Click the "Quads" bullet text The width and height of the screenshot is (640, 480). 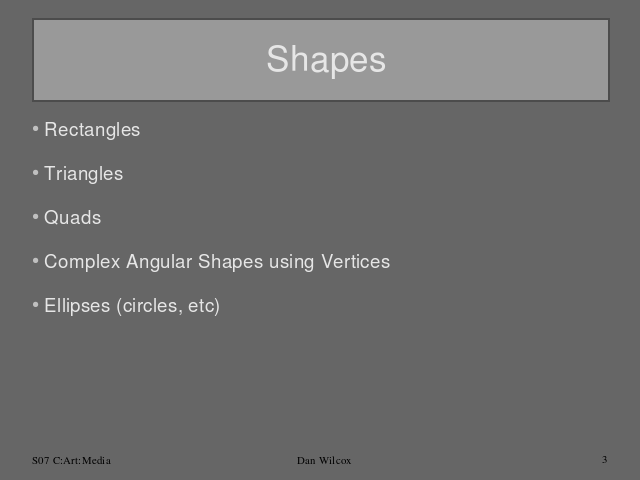[x=72, y=218]
